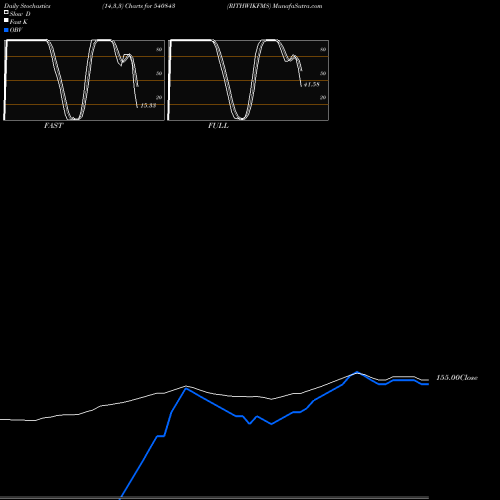This screenshot has width=500, height=500.
Task: Click the 80 axis label in FULL chart
Action: 323,49
